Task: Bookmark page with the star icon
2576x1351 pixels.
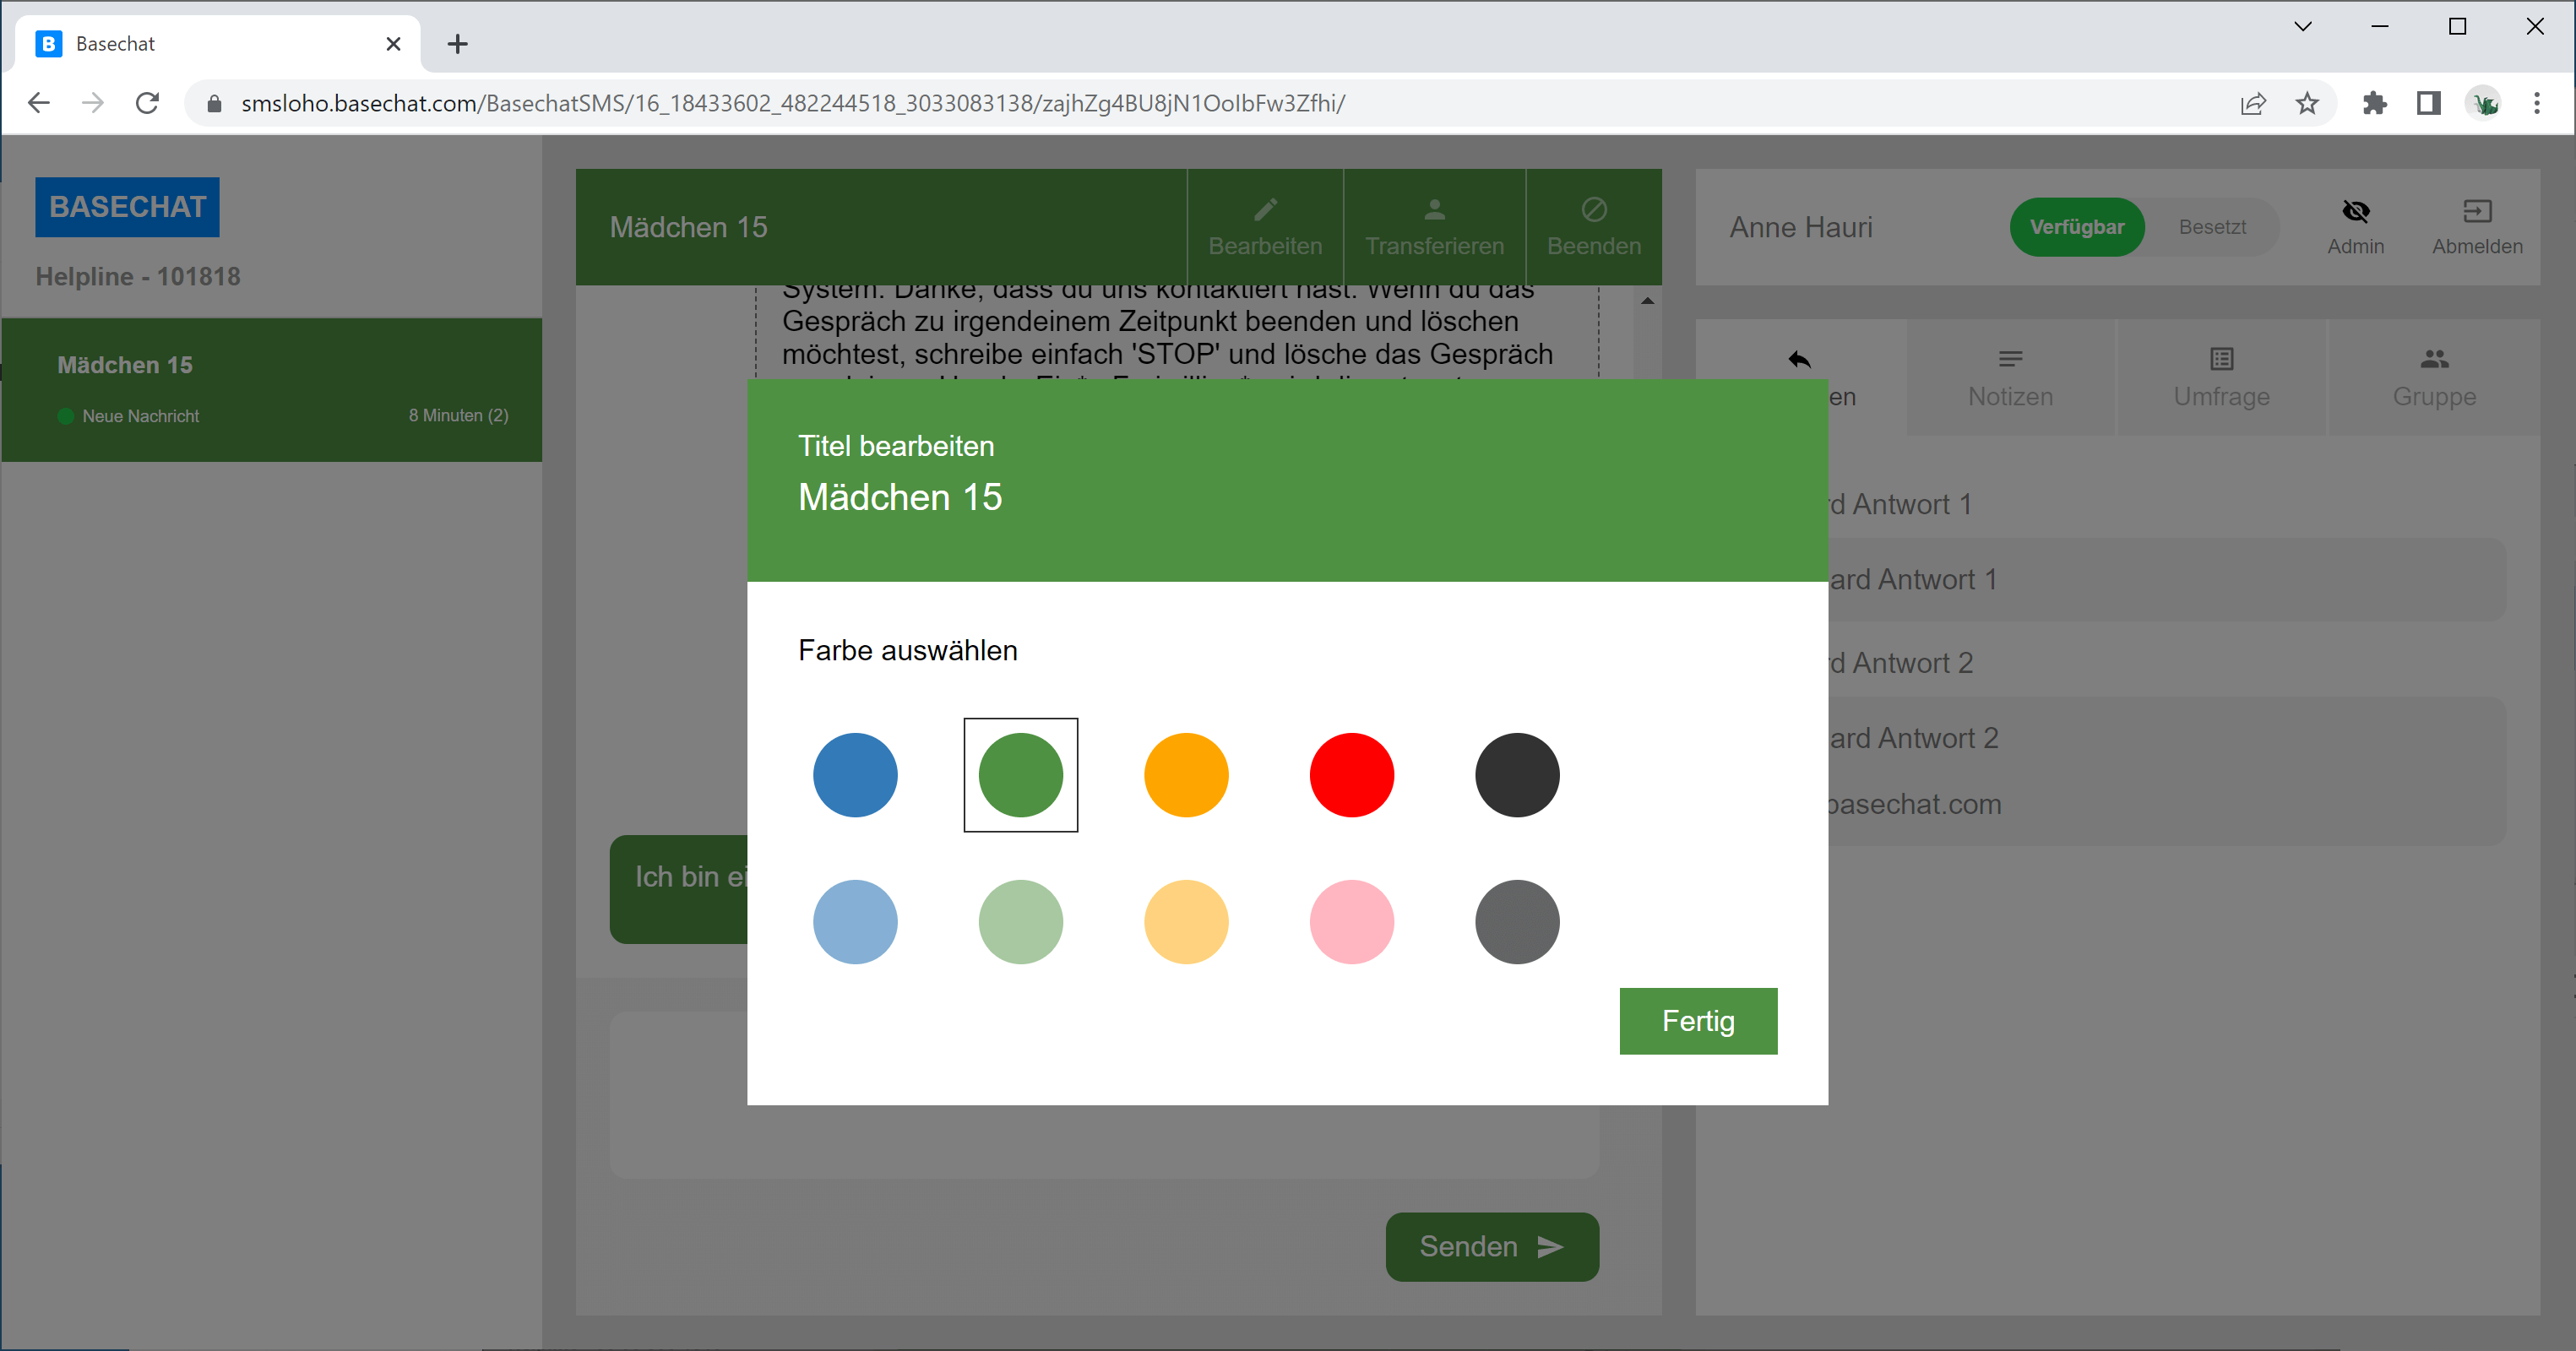Action: click(2307, 103)
